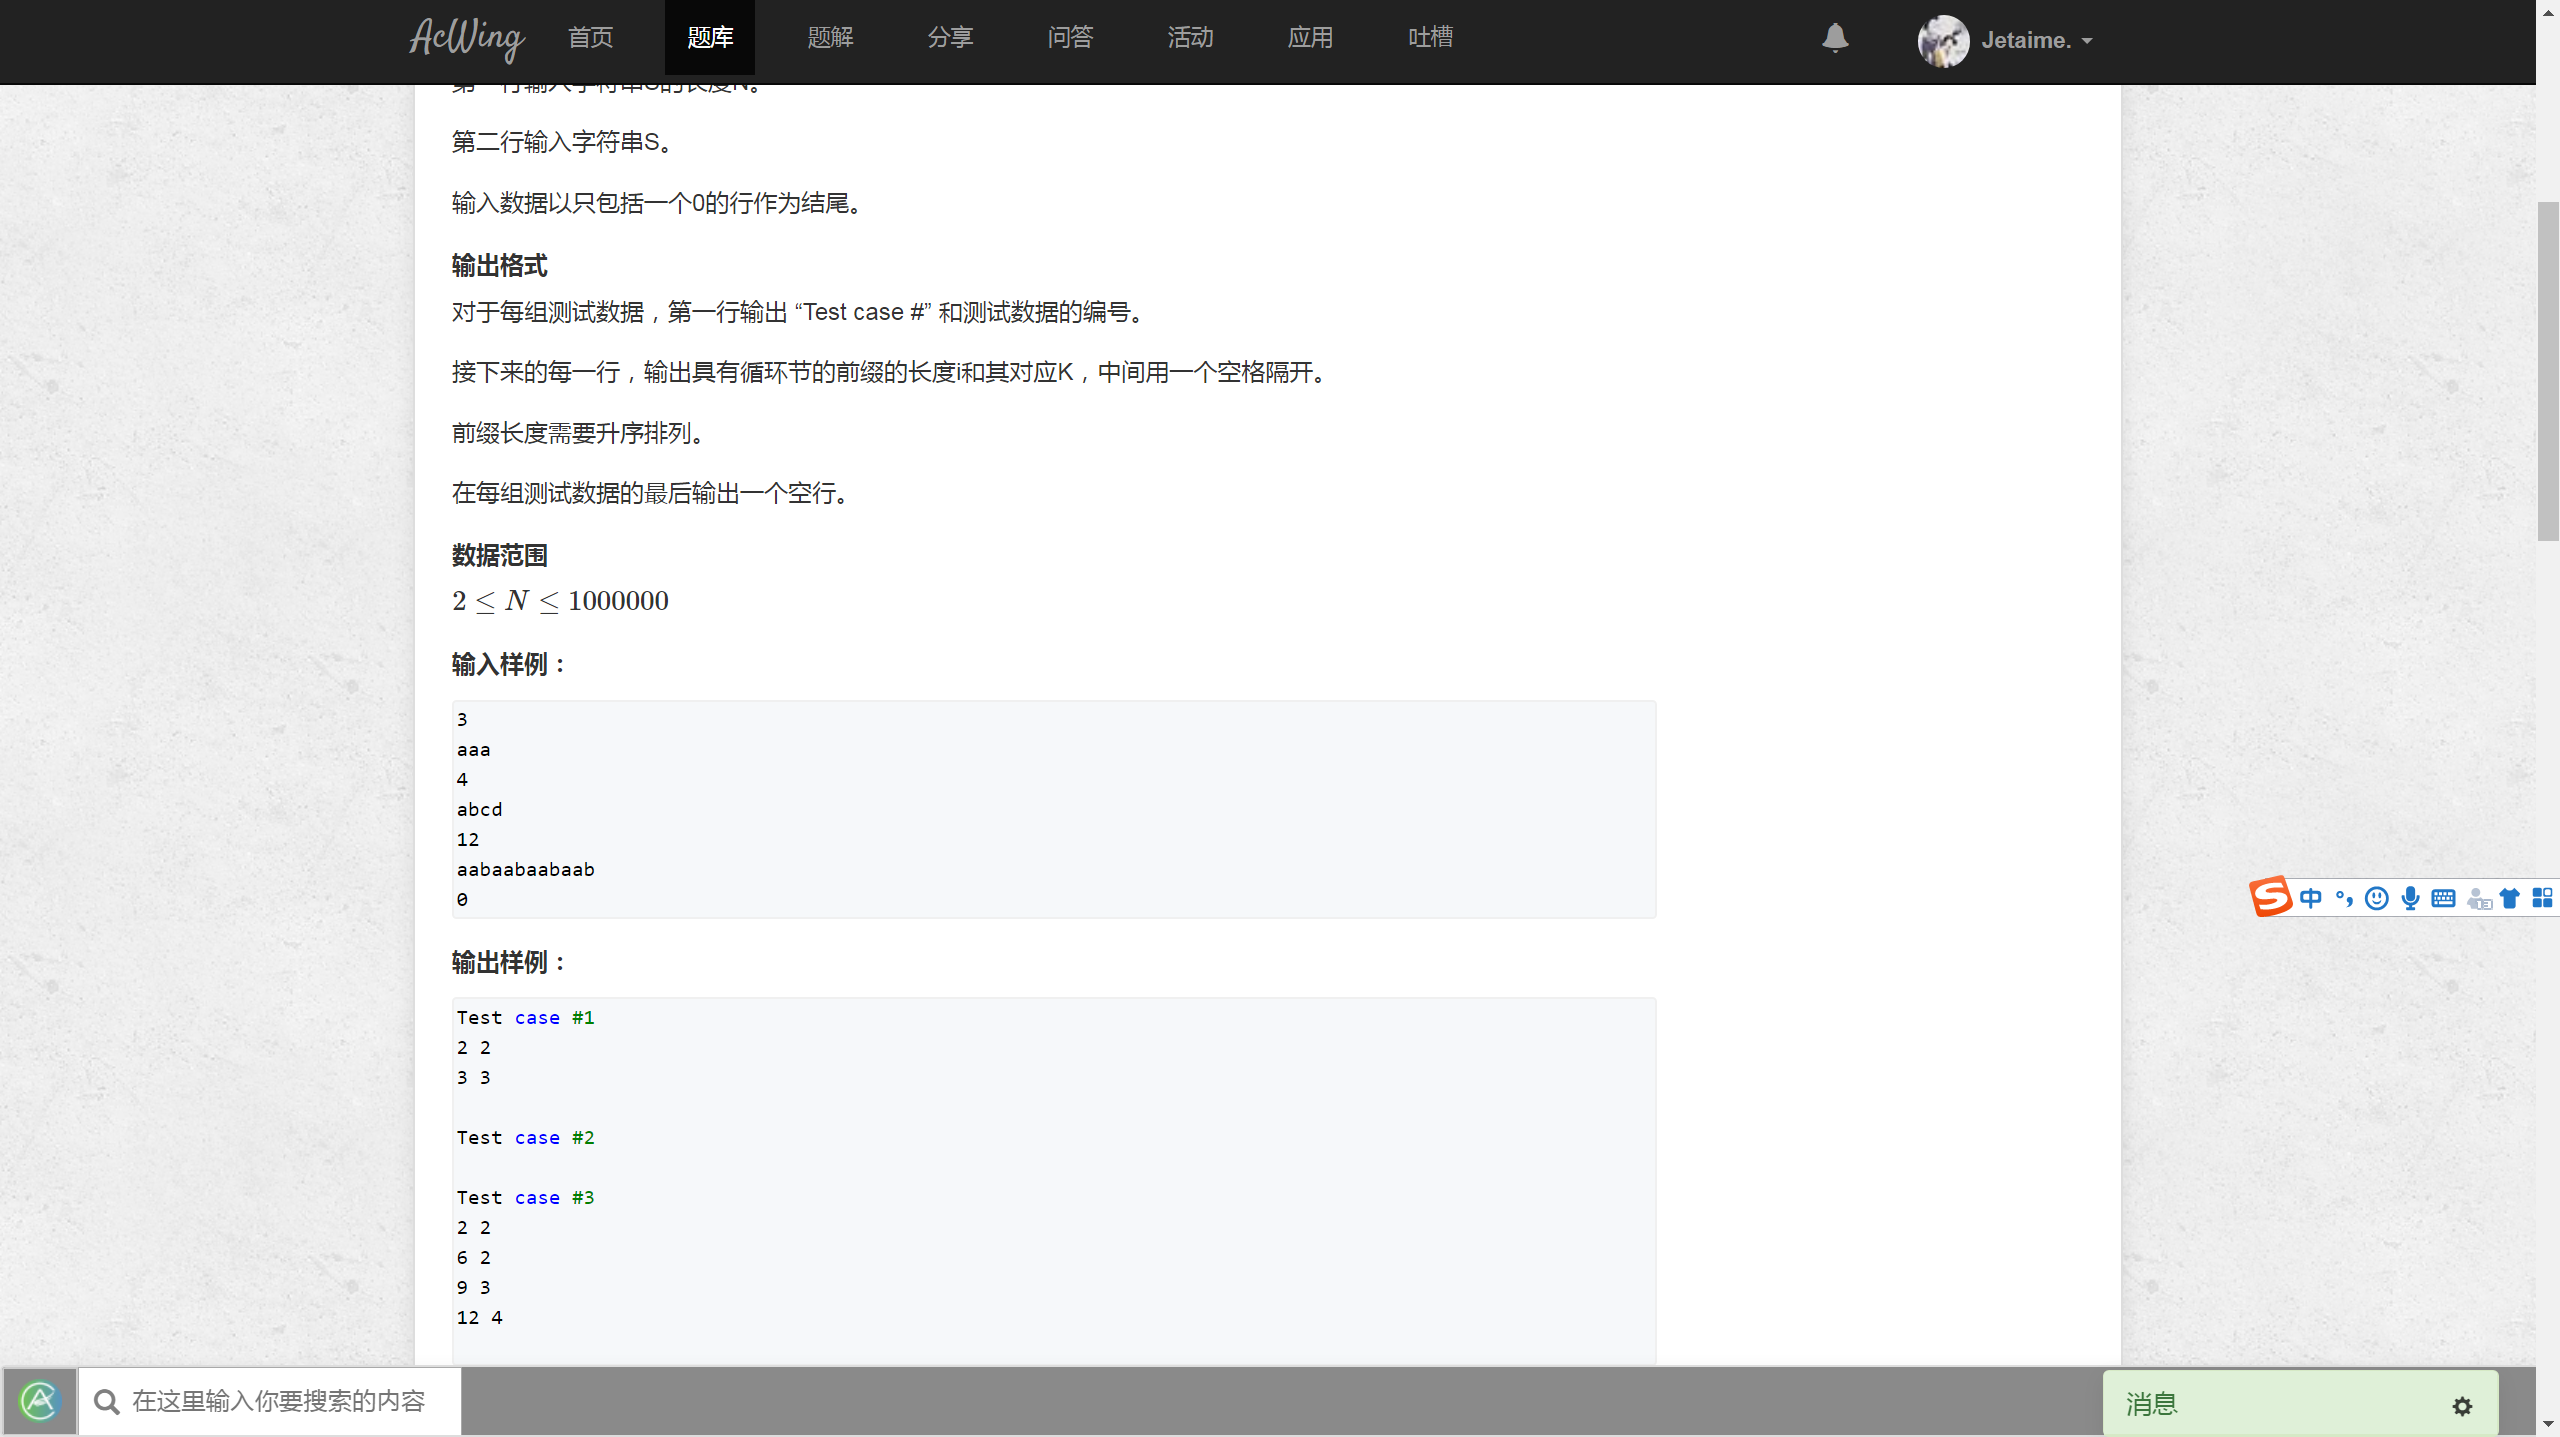
Task: Click the AcWing logo icon in bottom-left corner
Action: tap(38, 1400)
